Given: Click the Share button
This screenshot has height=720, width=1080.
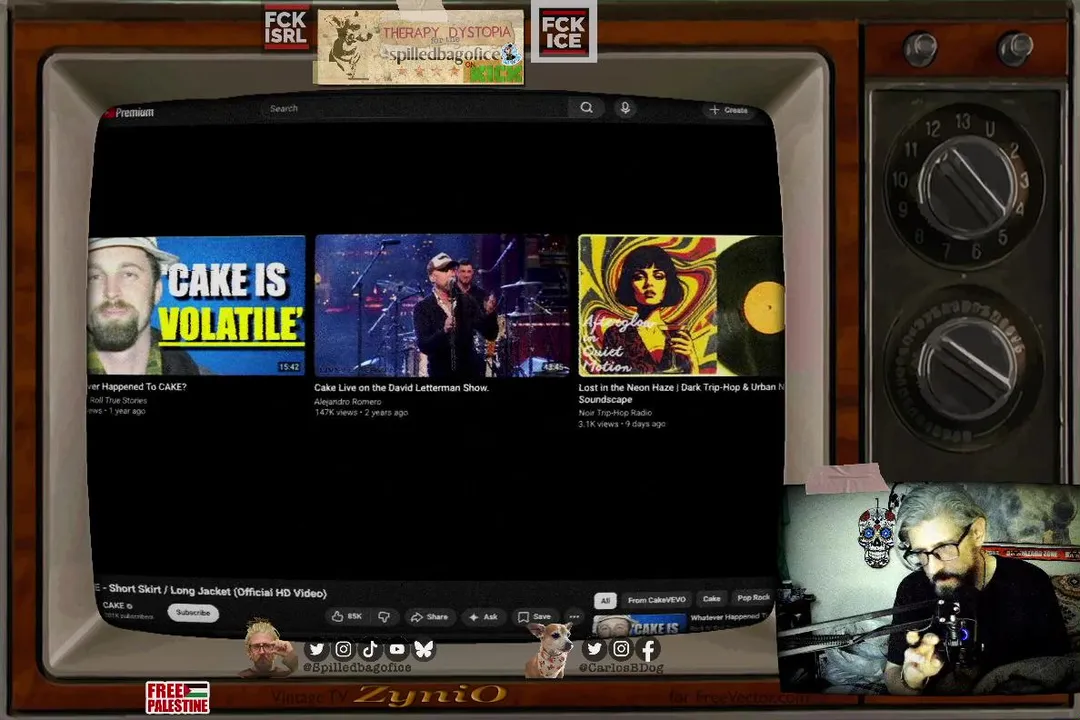Looking at the screenshot, I should tap(429, 617).
